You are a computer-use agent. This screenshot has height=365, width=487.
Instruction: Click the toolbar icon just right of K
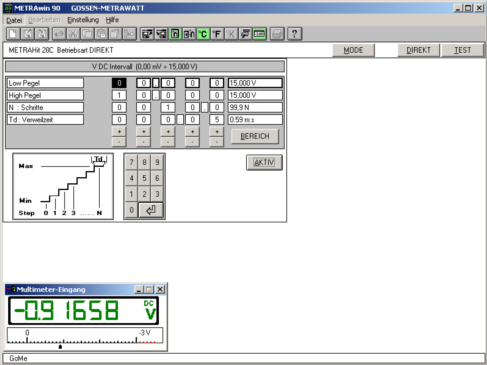[x=245, y=34]
